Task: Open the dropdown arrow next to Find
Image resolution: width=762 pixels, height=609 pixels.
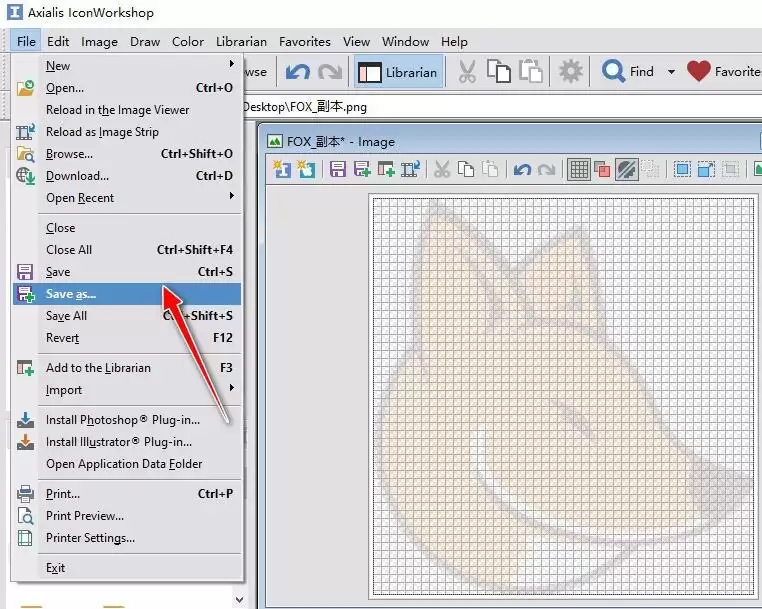Action: pos(672,72)
